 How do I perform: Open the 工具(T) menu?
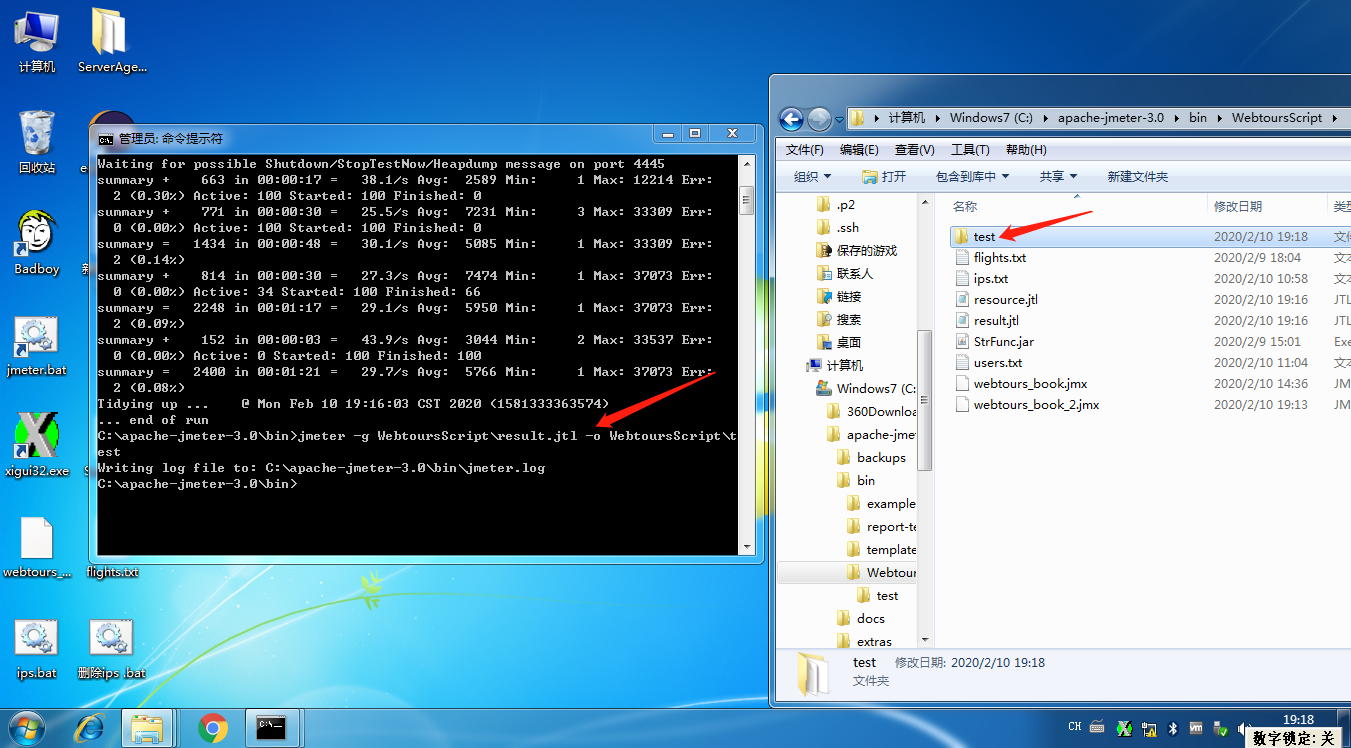[970, 150]
